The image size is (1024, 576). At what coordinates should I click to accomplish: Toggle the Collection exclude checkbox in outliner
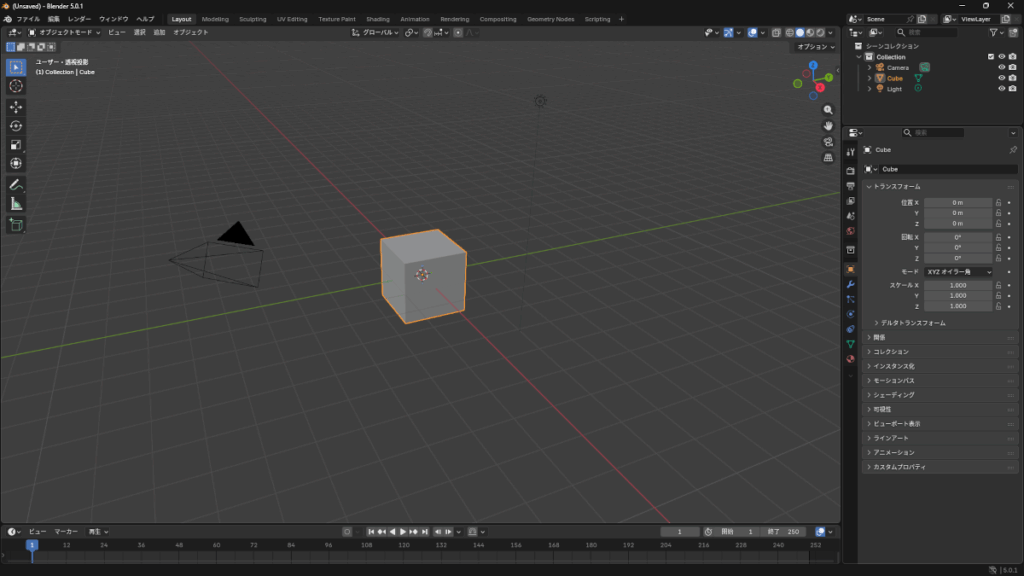991,57
